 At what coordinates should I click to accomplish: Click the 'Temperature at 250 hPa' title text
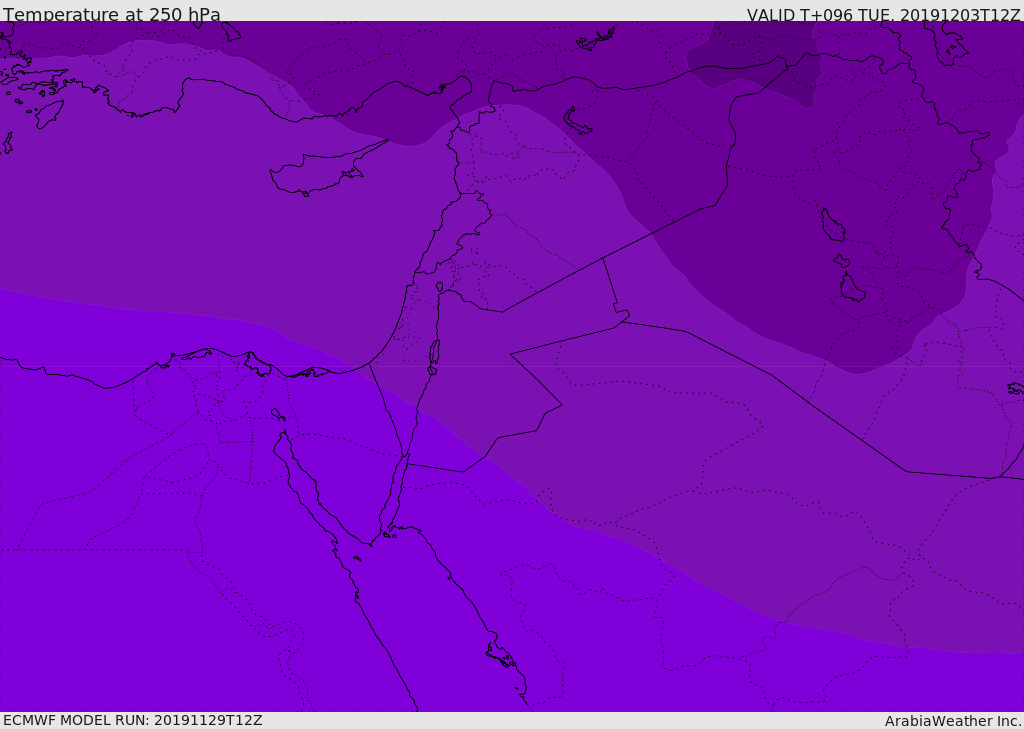[x=112, y=14]
